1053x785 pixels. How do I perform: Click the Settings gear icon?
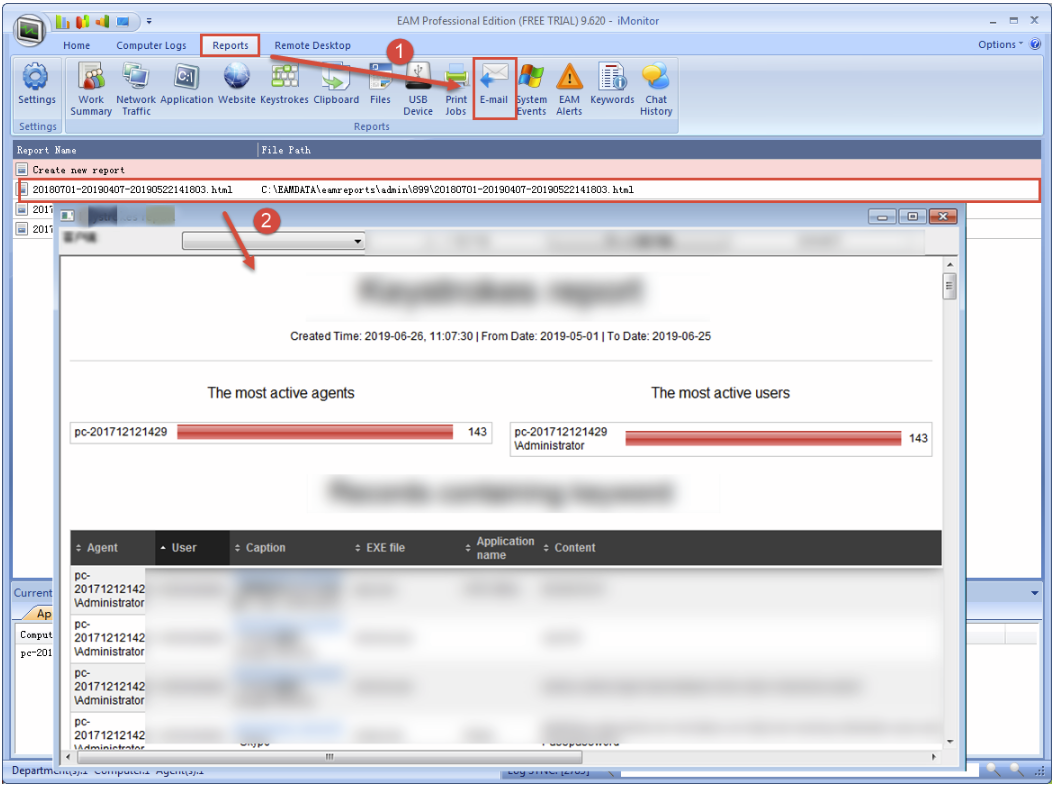click(x=37, y=85)
